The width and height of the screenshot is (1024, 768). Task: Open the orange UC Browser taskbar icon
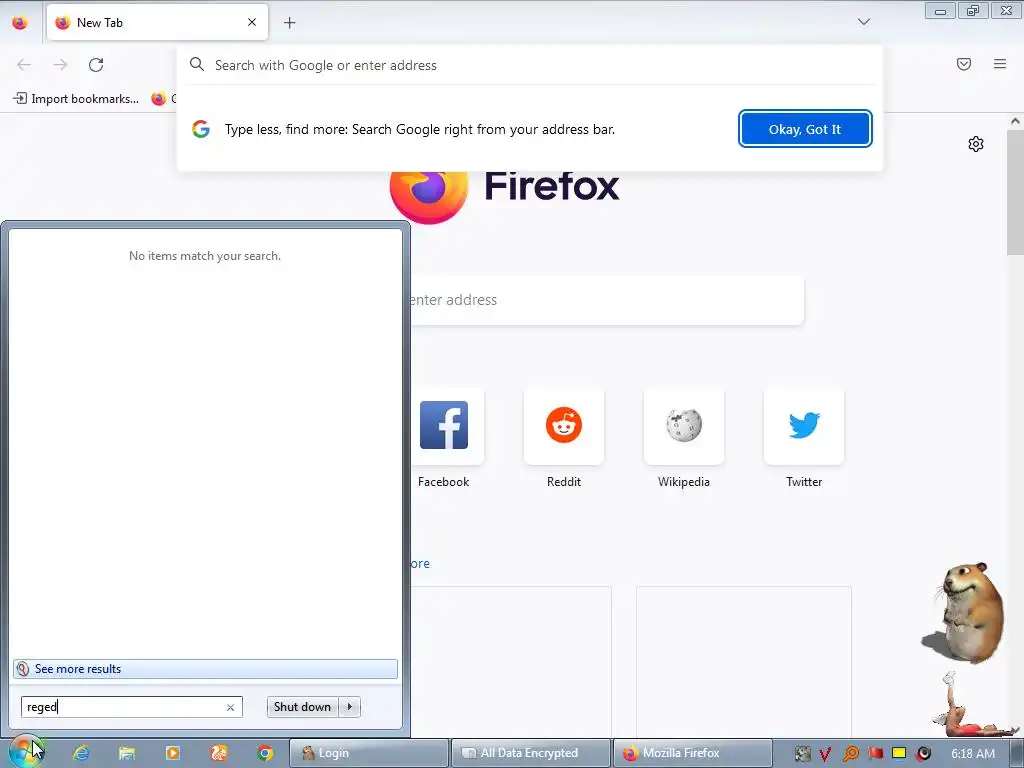coord(219,753)
